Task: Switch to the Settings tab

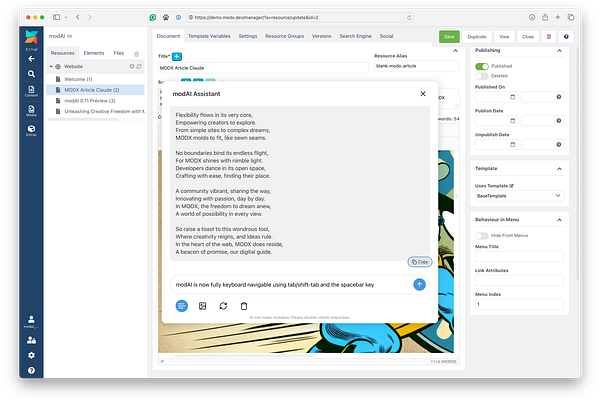Action: click(x=248, y=36)
